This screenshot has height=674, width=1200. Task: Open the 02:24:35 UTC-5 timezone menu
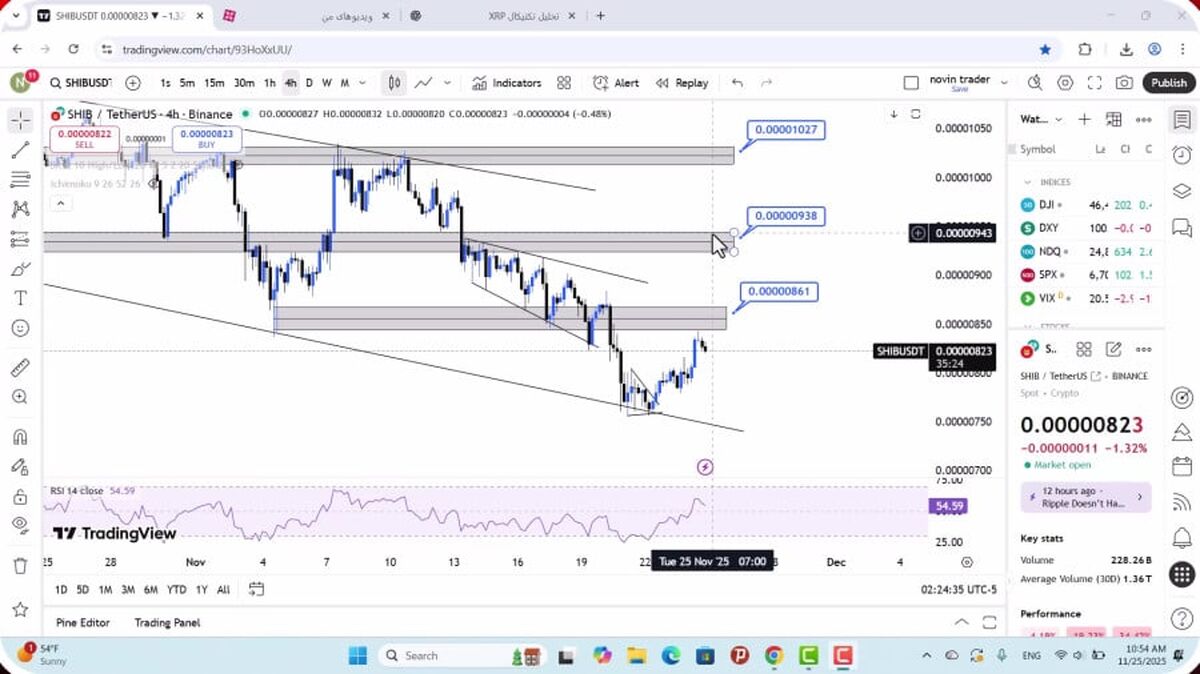pos(960,590)
